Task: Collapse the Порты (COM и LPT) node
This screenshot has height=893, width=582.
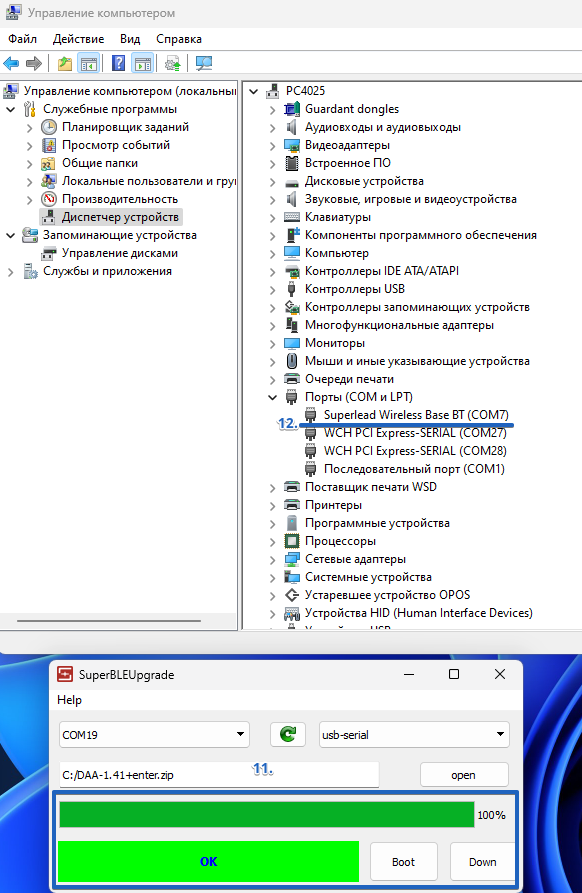Action: (x=273, y=398)
